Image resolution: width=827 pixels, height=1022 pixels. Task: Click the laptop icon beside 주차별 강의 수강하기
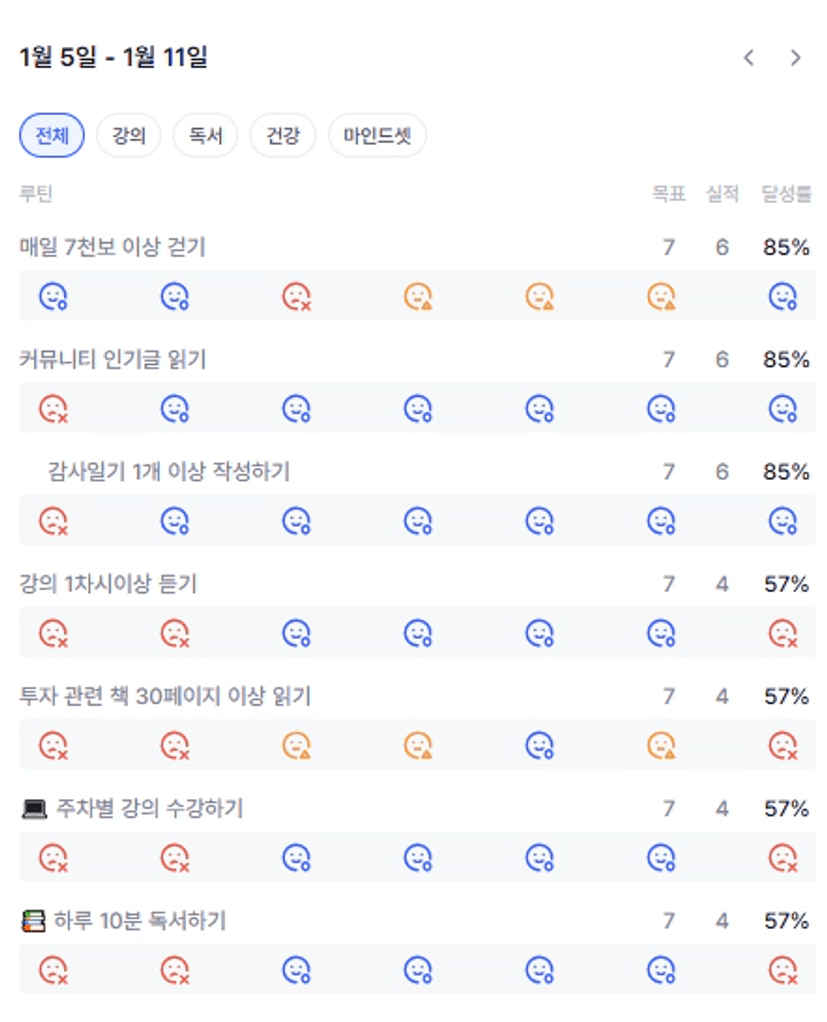click(34, 809)
